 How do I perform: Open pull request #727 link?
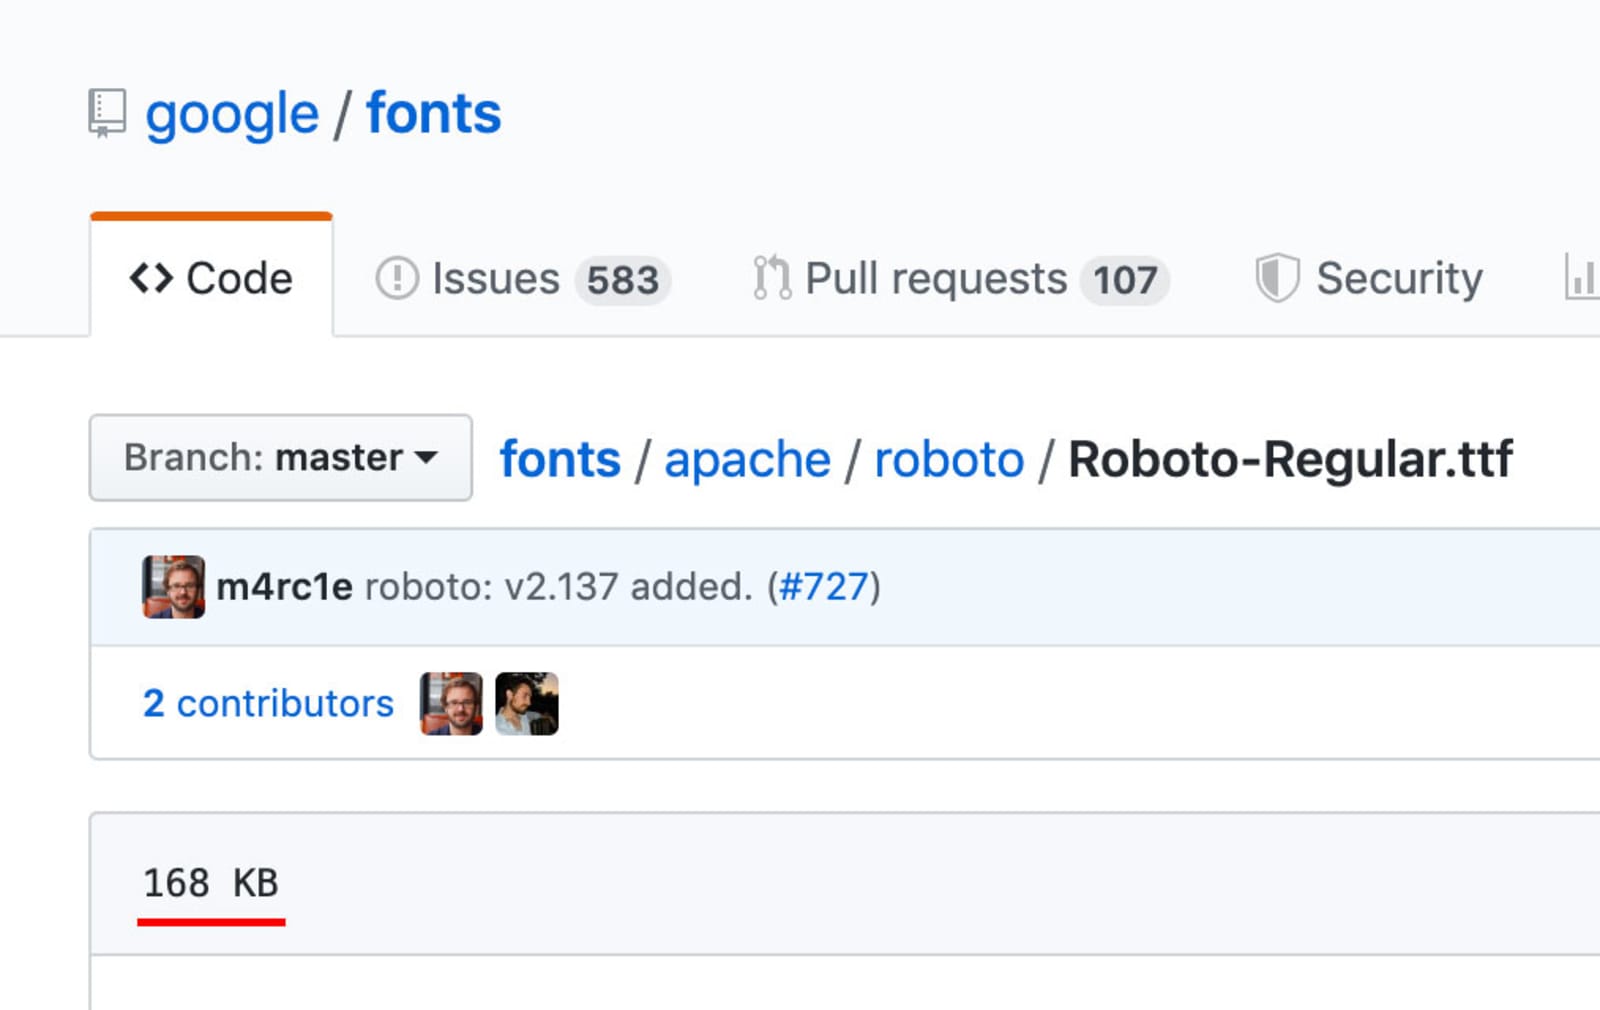pos(823,587)
